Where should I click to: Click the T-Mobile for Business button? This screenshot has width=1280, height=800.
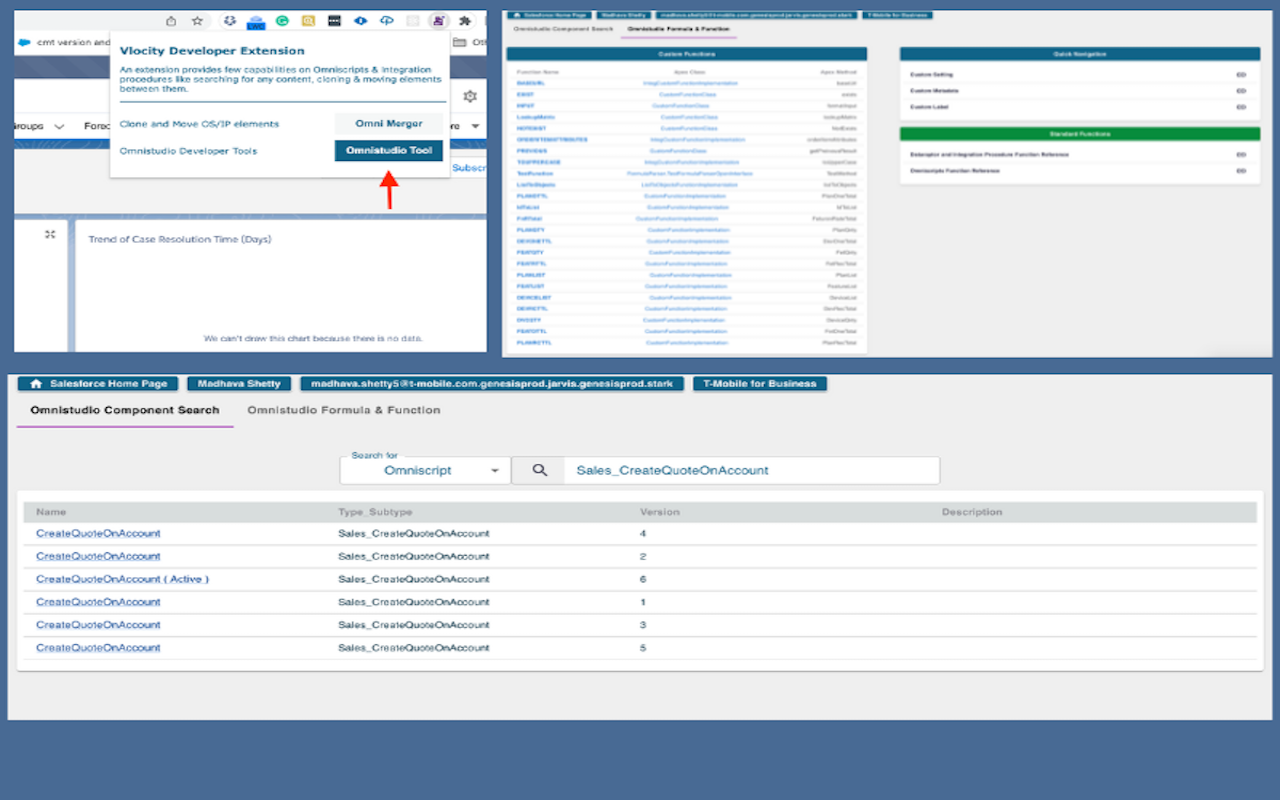760,384
